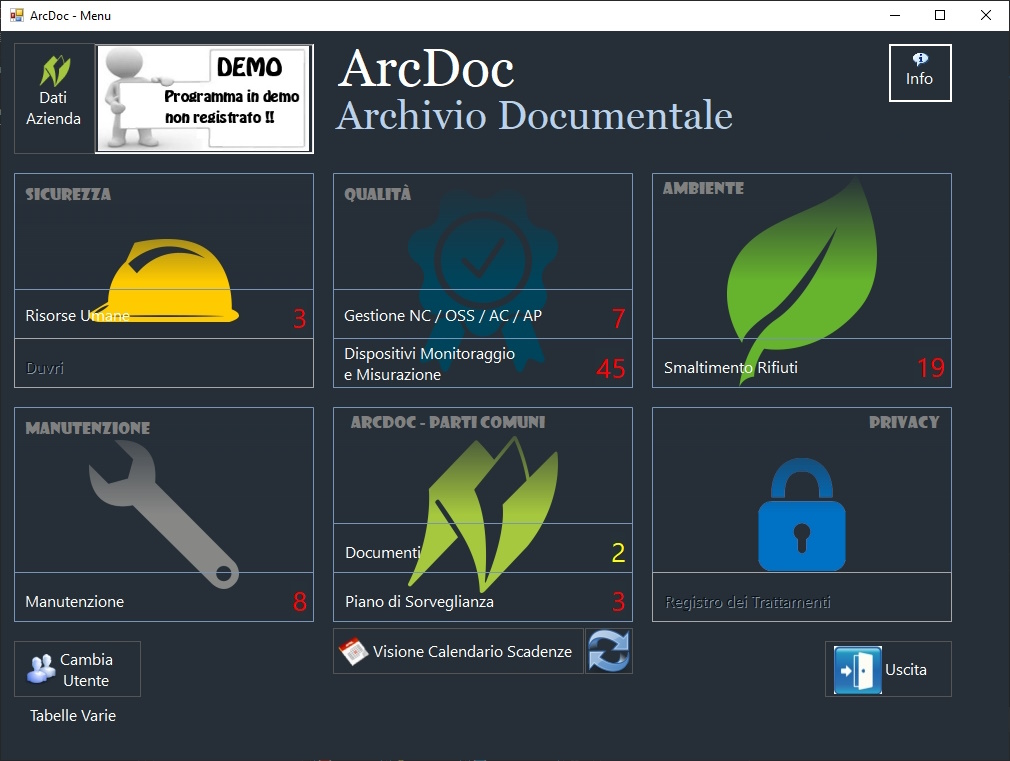
Task: Maximize the ArcDoc - Menu window
Action: point(940,15)
